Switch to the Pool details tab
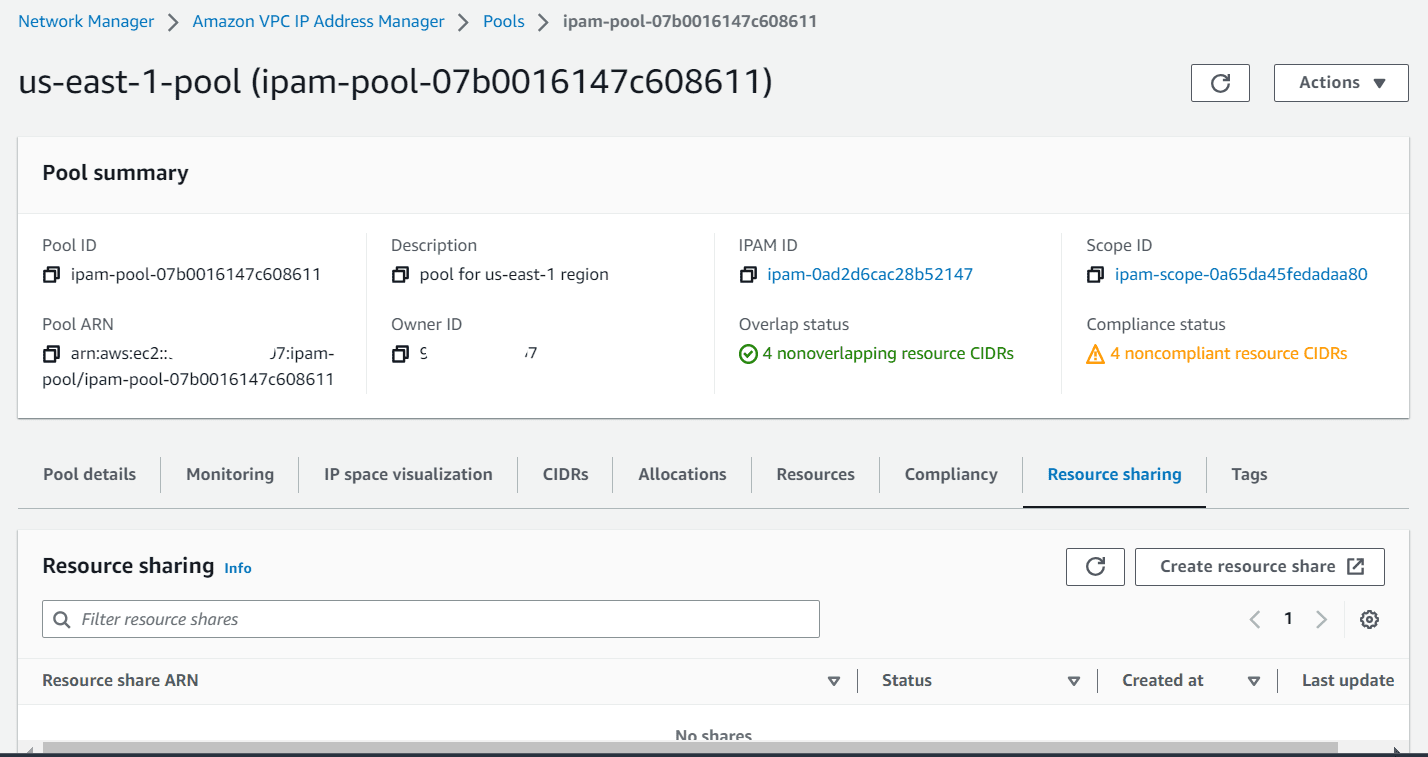Image resolution: width=1428 pixels, height=757 pixels. pyautogui.click(x=89, y=475)
